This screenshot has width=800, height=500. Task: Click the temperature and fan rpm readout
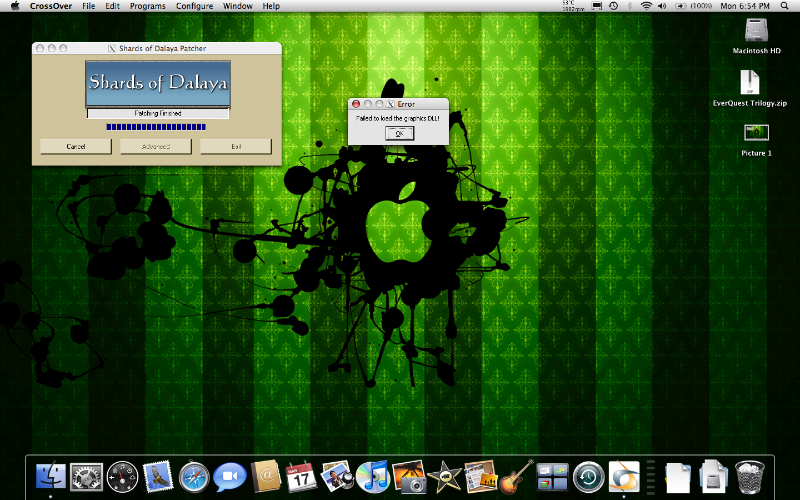point(573,6)
